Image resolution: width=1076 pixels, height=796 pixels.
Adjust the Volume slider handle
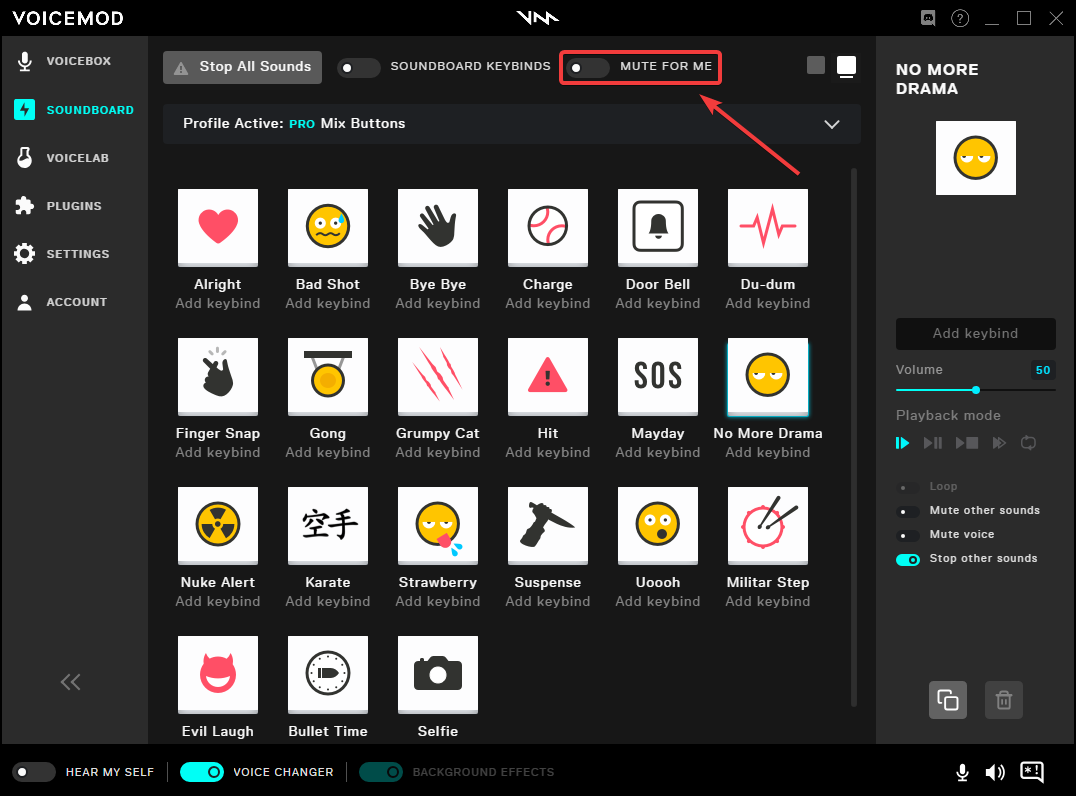click(976, 390)
